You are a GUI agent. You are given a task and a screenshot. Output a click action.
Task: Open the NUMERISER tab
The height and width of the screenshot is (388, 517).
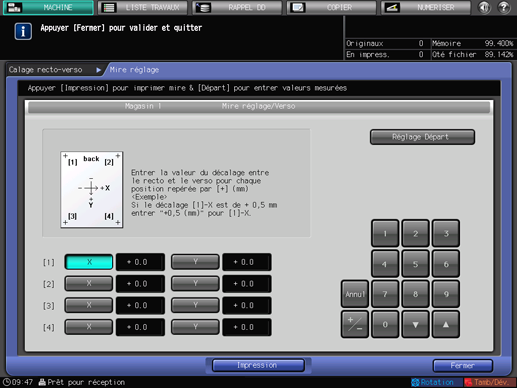(426, 7)
